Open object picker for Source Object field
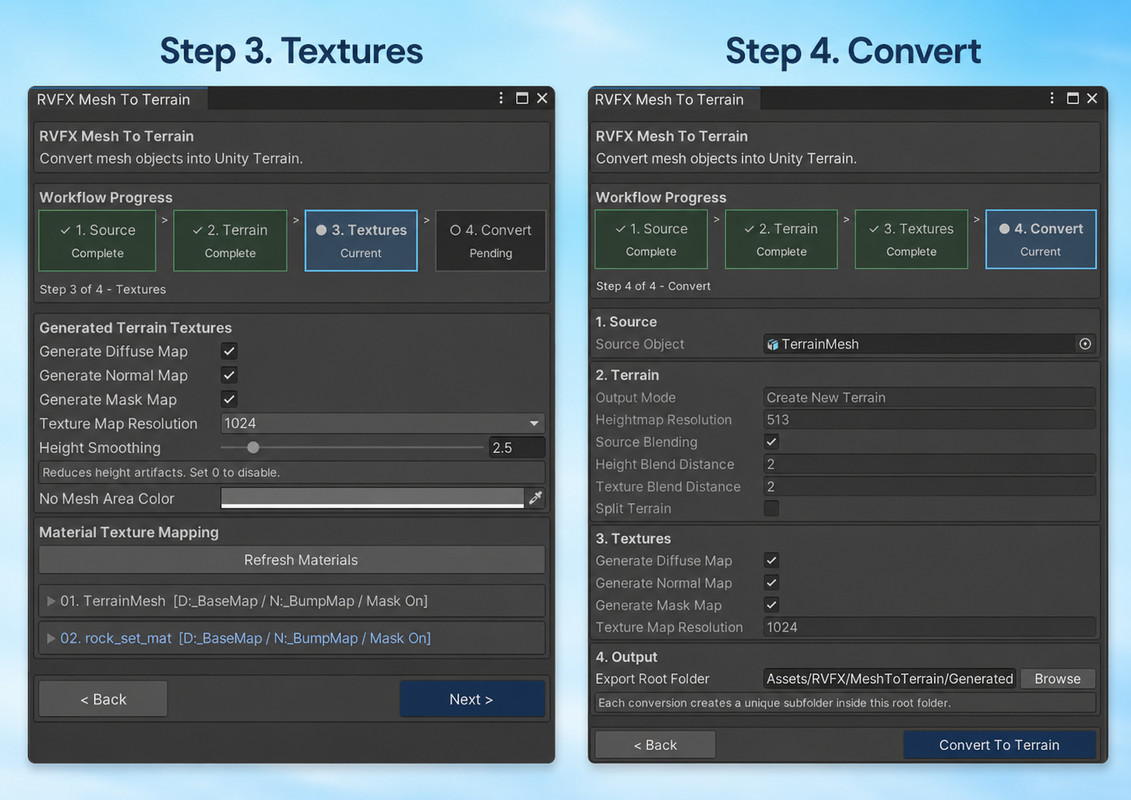This screenshot has width=1131, height=800. 1085,344
